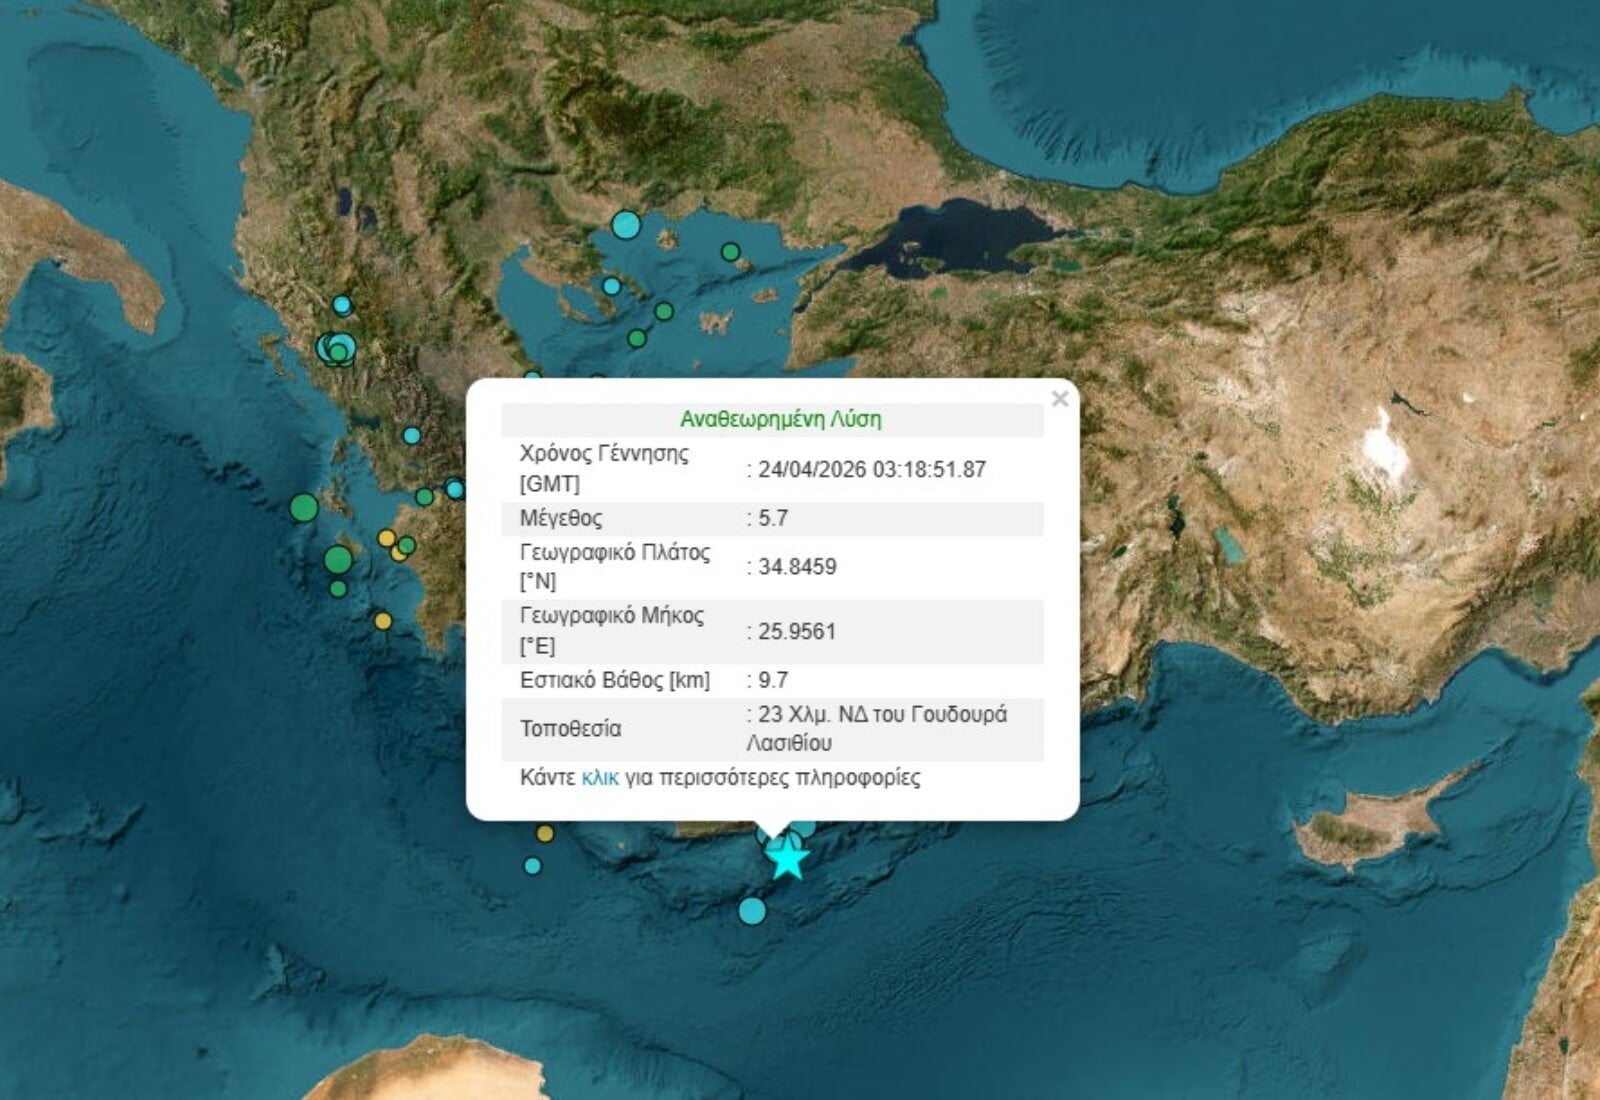
Task: Click small green circle below the large Ionian one
Action: pyautogui.click(x=338, y=589)
